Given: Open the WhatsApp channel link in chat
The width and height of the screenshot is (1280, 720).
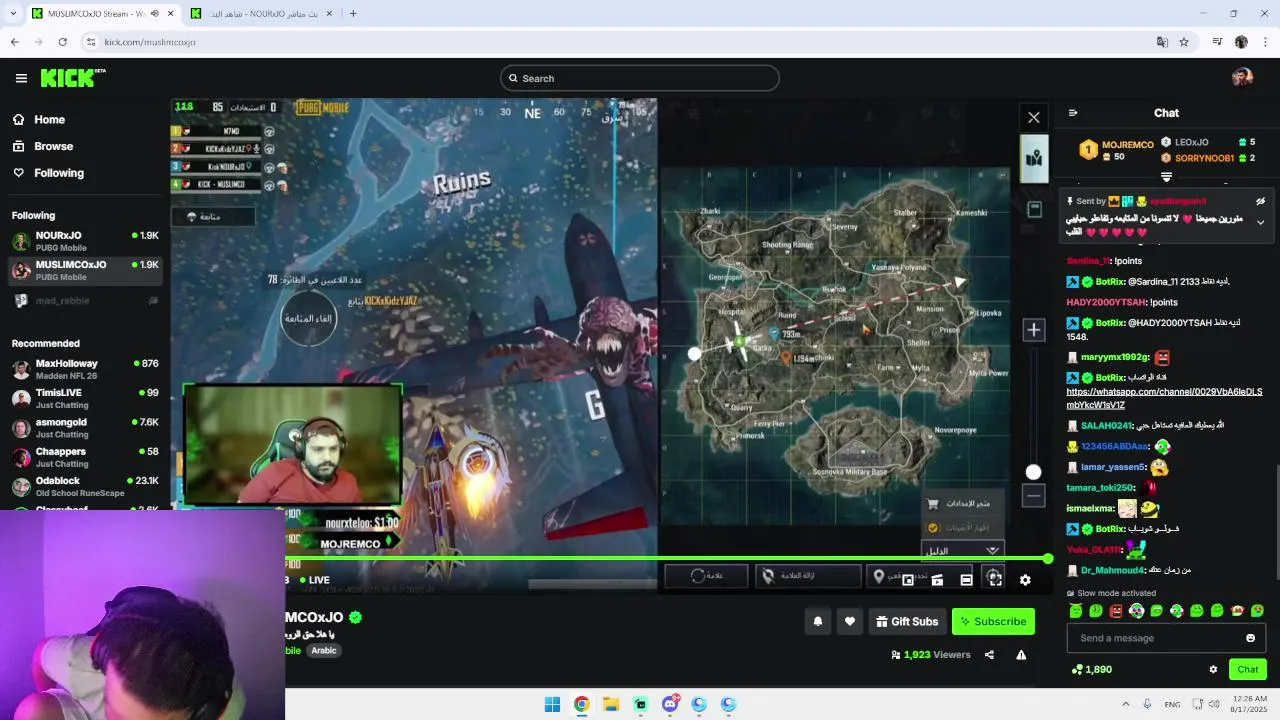Looking at the screenshot, I should pos(1164,398).
